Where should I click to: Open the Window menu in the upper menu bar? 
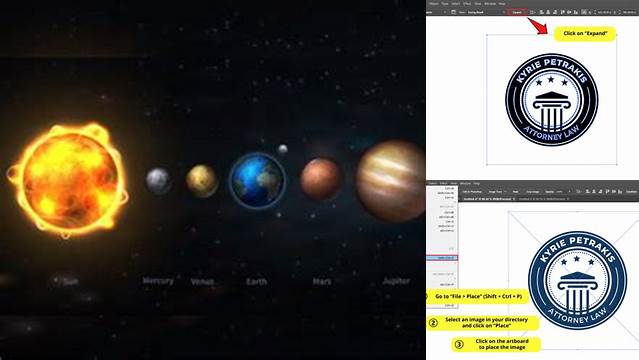(x=490, y=4)
